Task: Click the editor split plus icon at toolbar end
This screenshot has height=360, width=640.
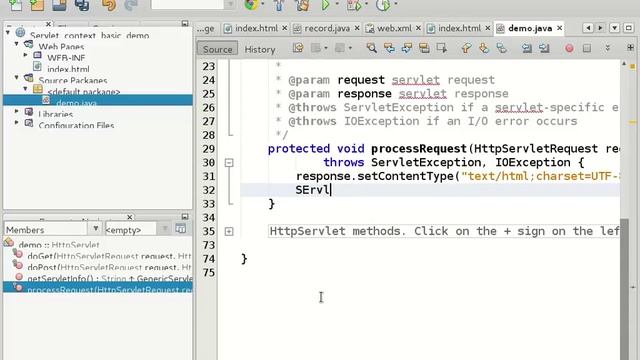Action: (x=630, y=48)
